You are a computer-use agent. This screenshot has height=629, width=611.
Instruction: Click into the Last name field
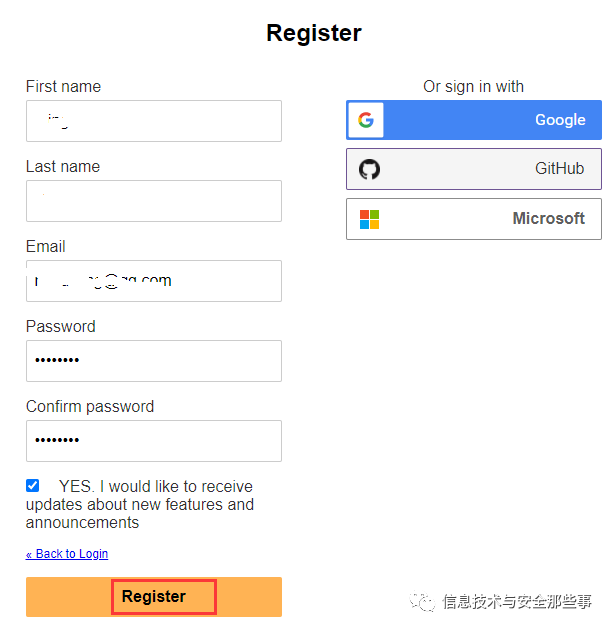click(154, 201)
